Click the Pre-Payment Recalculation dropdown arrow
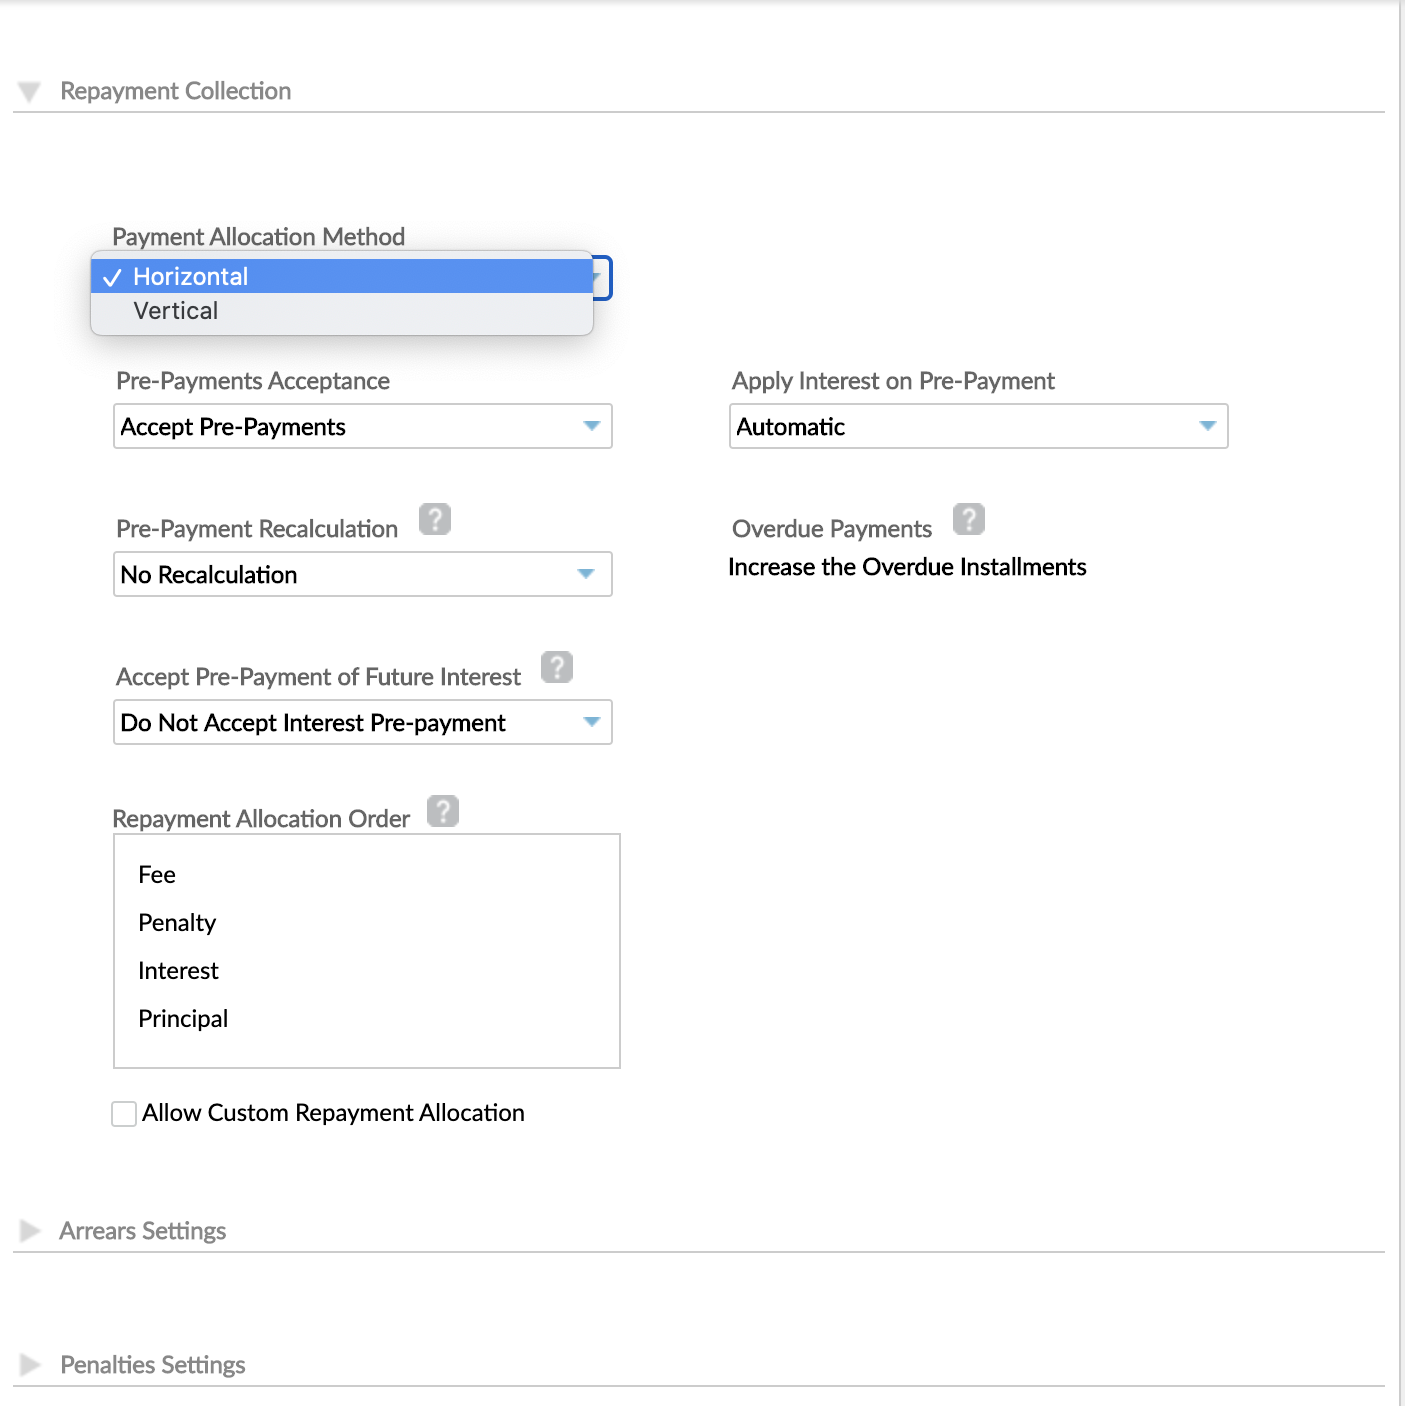Screen dimensions: 1405x1406 click(587, 574)
